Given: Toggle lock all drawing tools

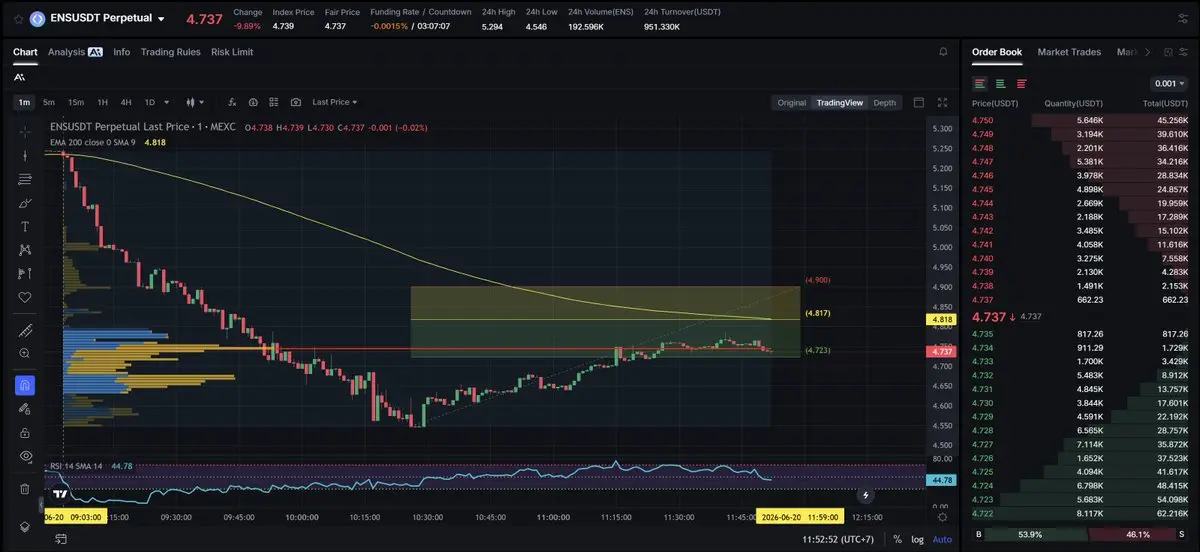Looking at the screenshot, I should click(x=25, y=433).
